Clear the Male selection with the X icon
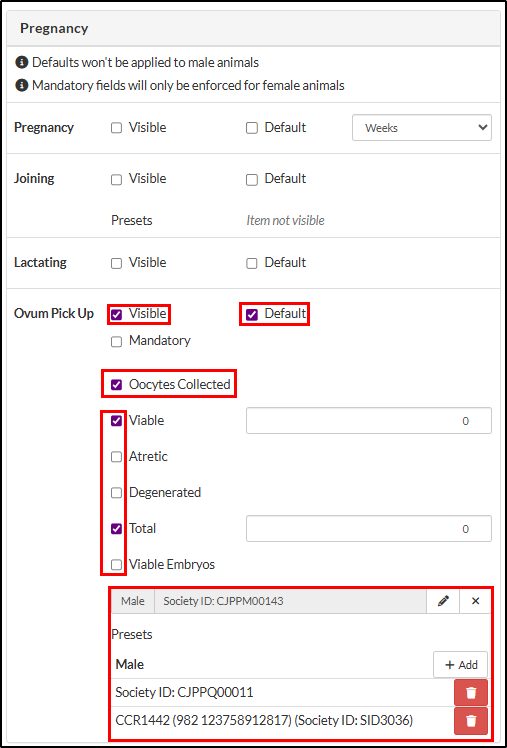507x748 pixels. [475, 601]
